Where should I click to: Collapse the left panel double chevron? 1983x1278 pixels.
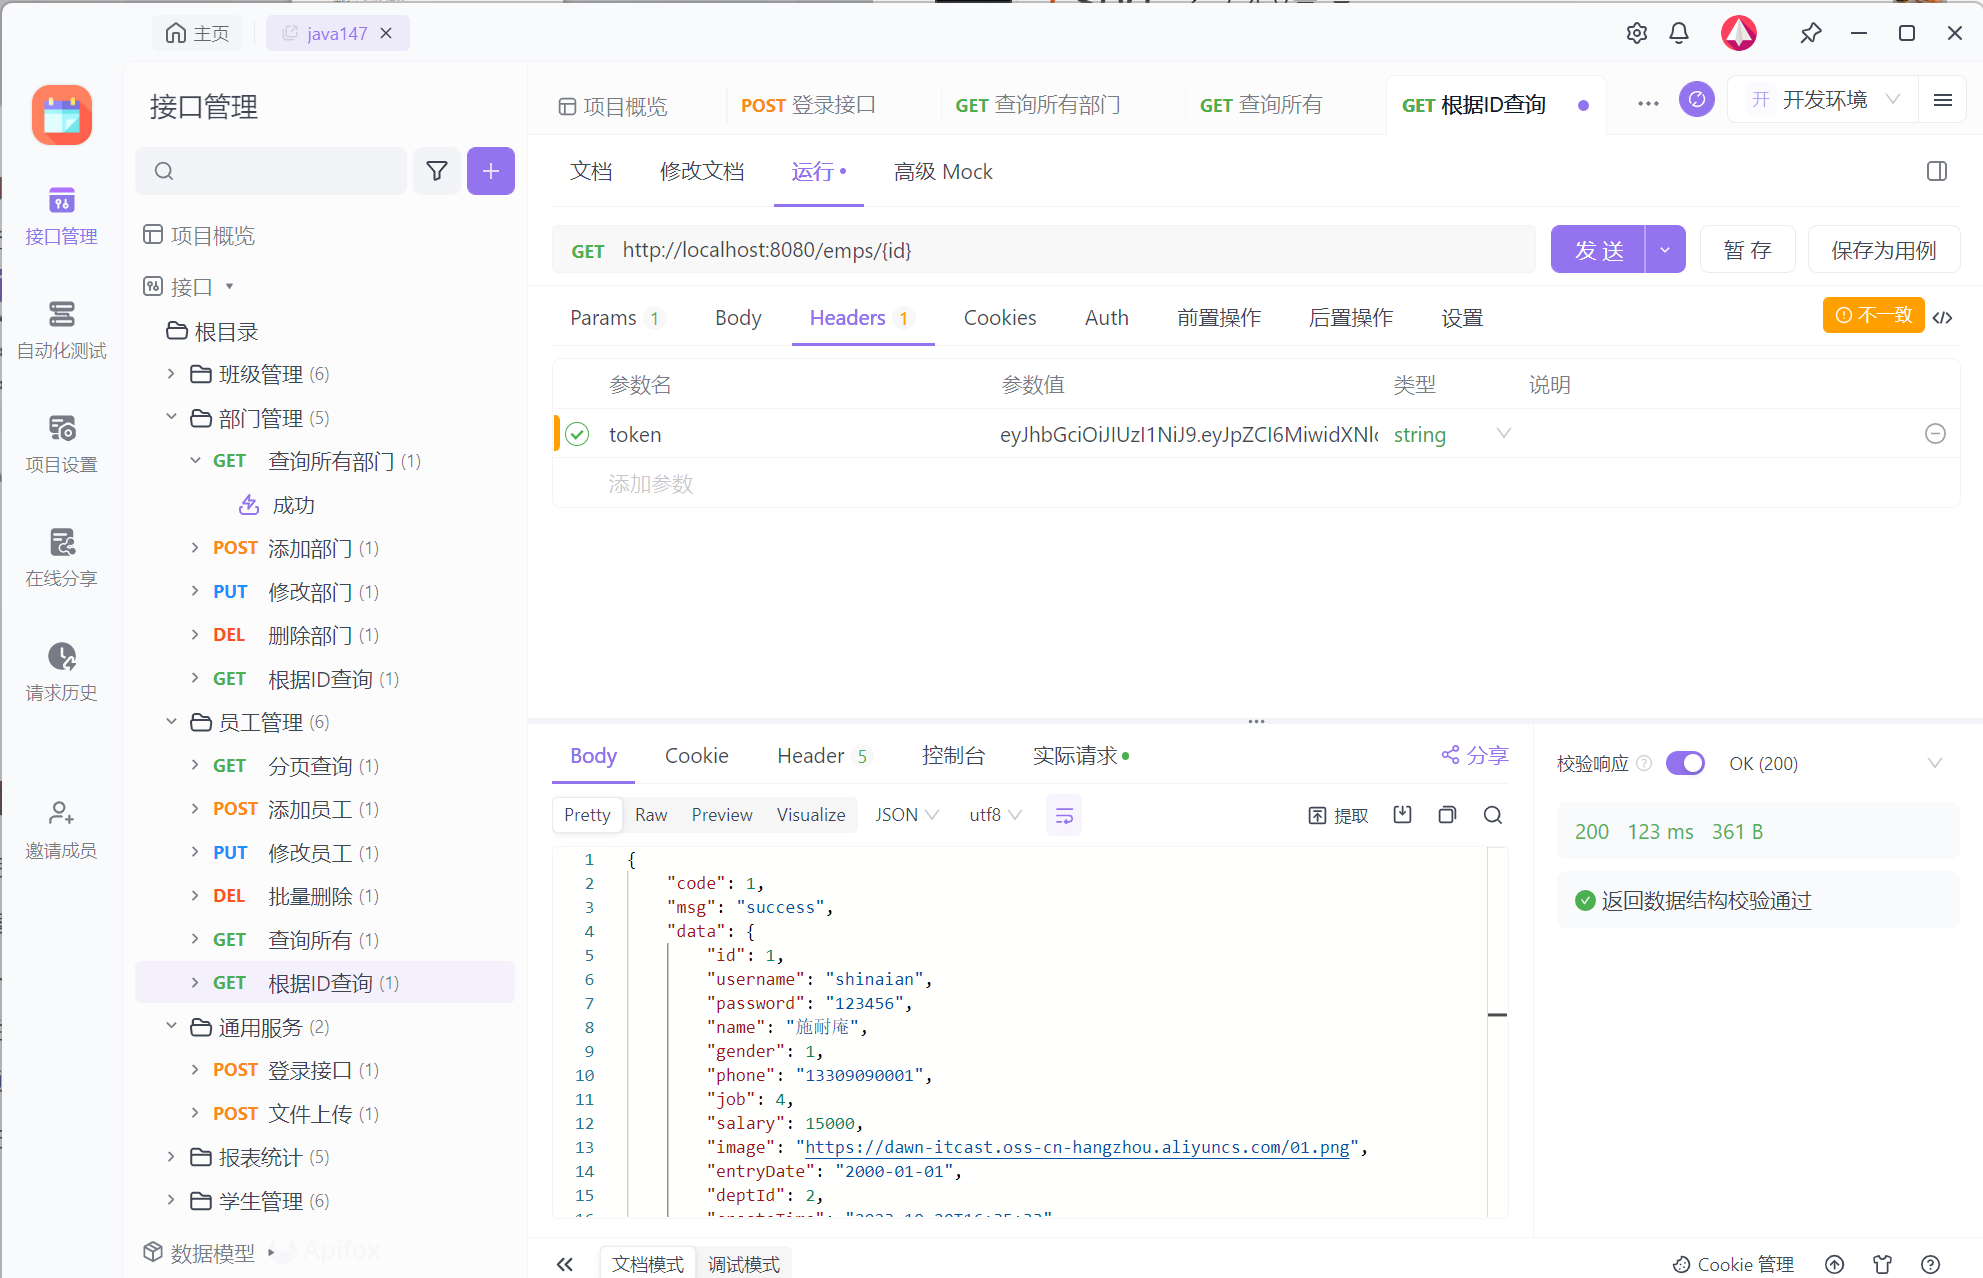(x=565, y=1264)
